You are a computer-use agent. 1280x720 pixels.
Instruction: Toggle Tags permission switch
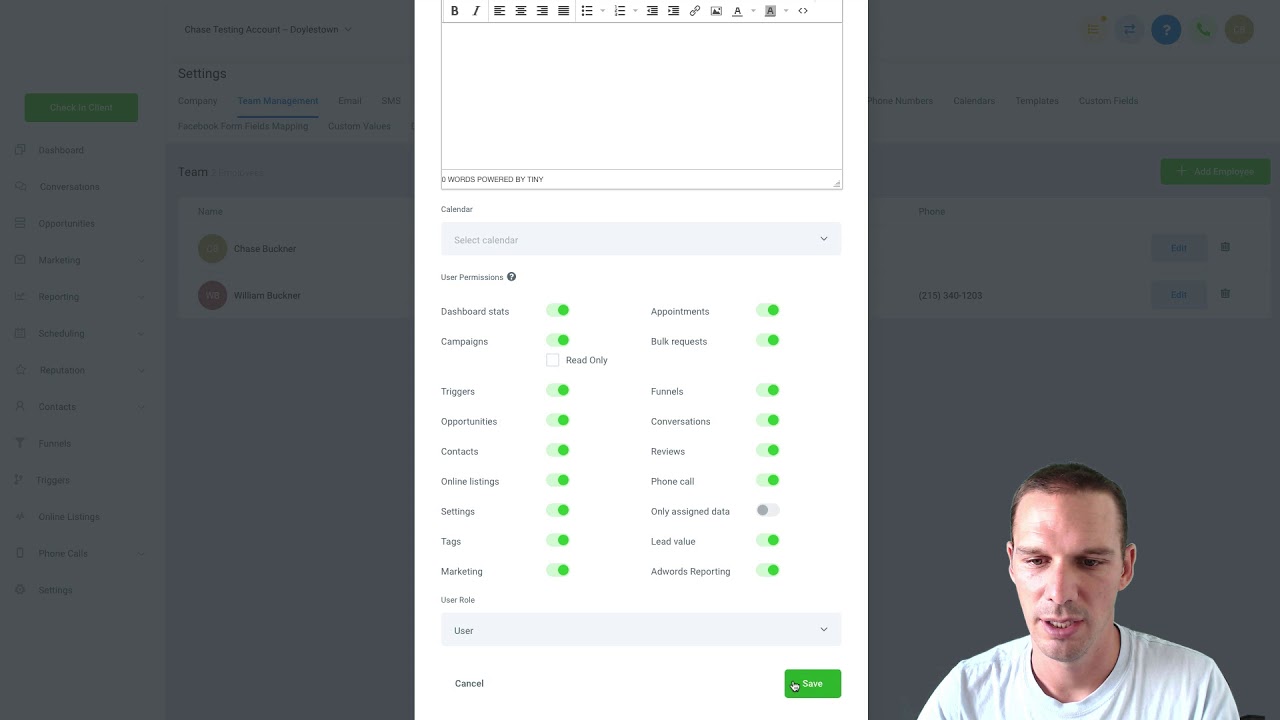tap(558, 541)
